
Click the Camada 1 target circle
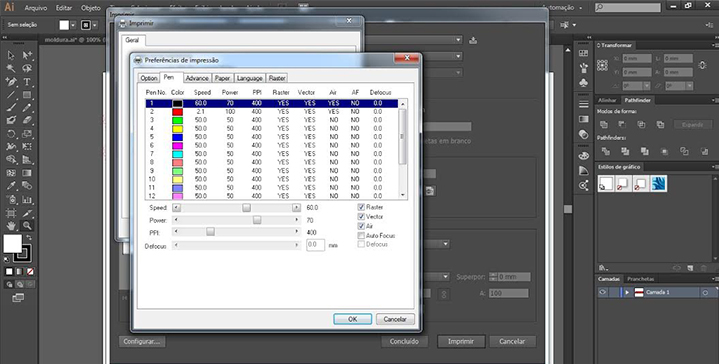(x=705, y=292)
